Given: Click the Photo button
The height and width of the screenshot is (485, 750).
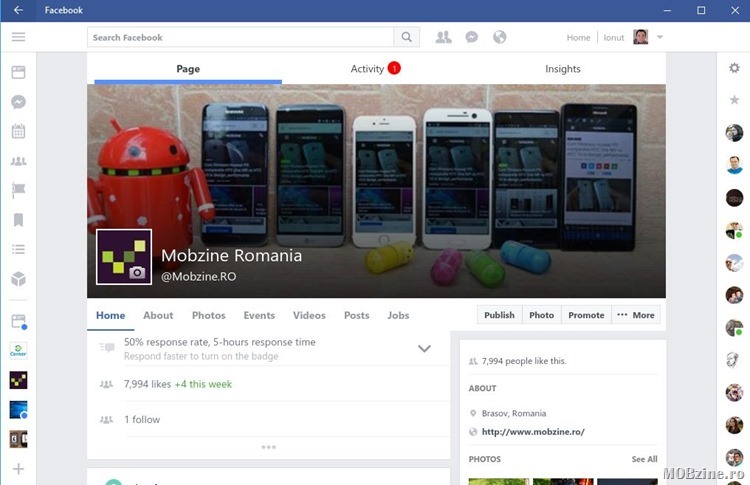Looking at the screenshot, I should coord(541,315).
